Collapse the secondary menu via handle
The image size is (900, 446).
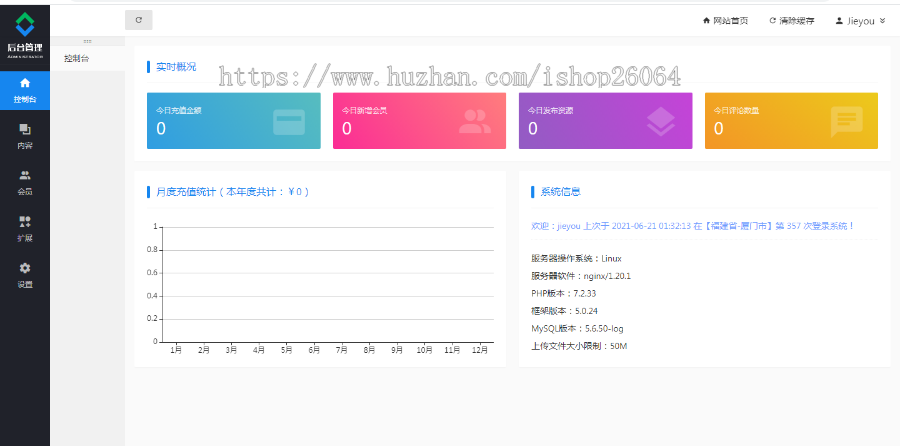point(87,41)
